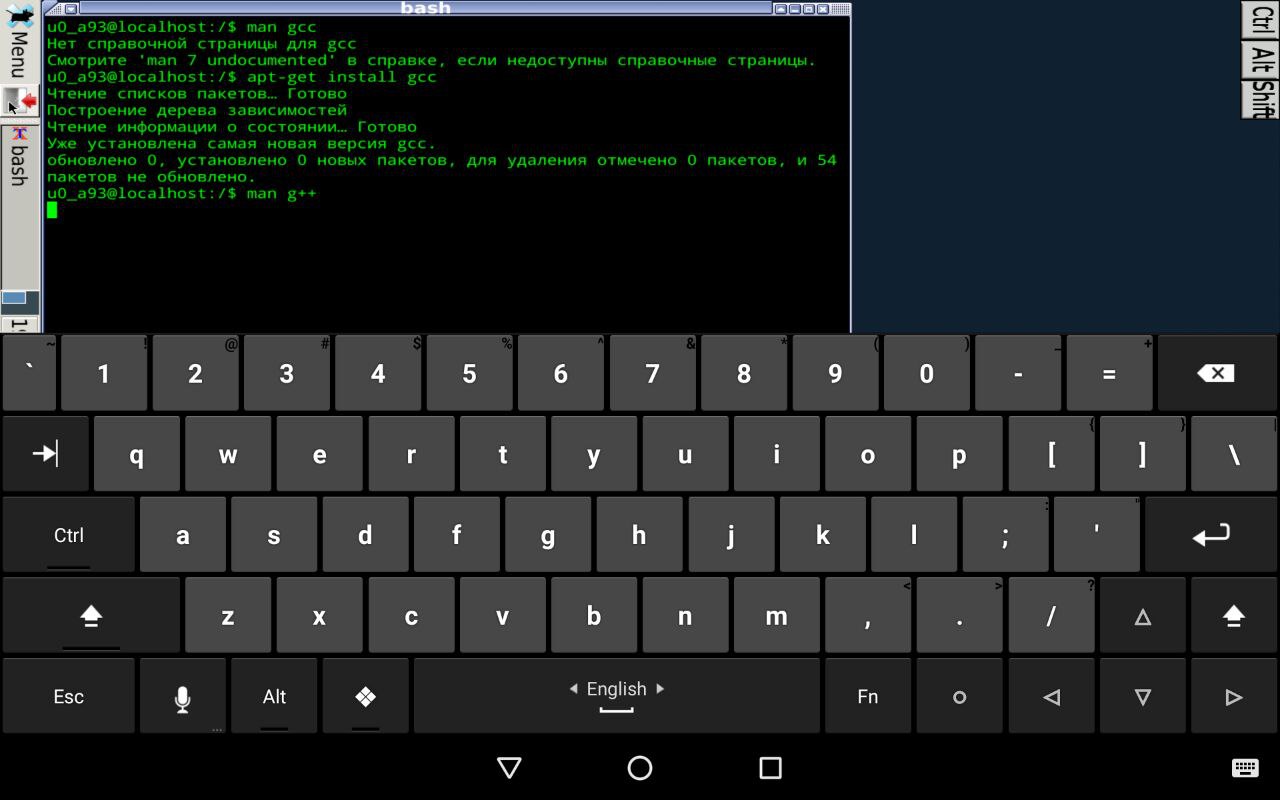Tap the forward slash key
The height and width of the screenshot is (800, 1280).
[x=1051, y=616]
